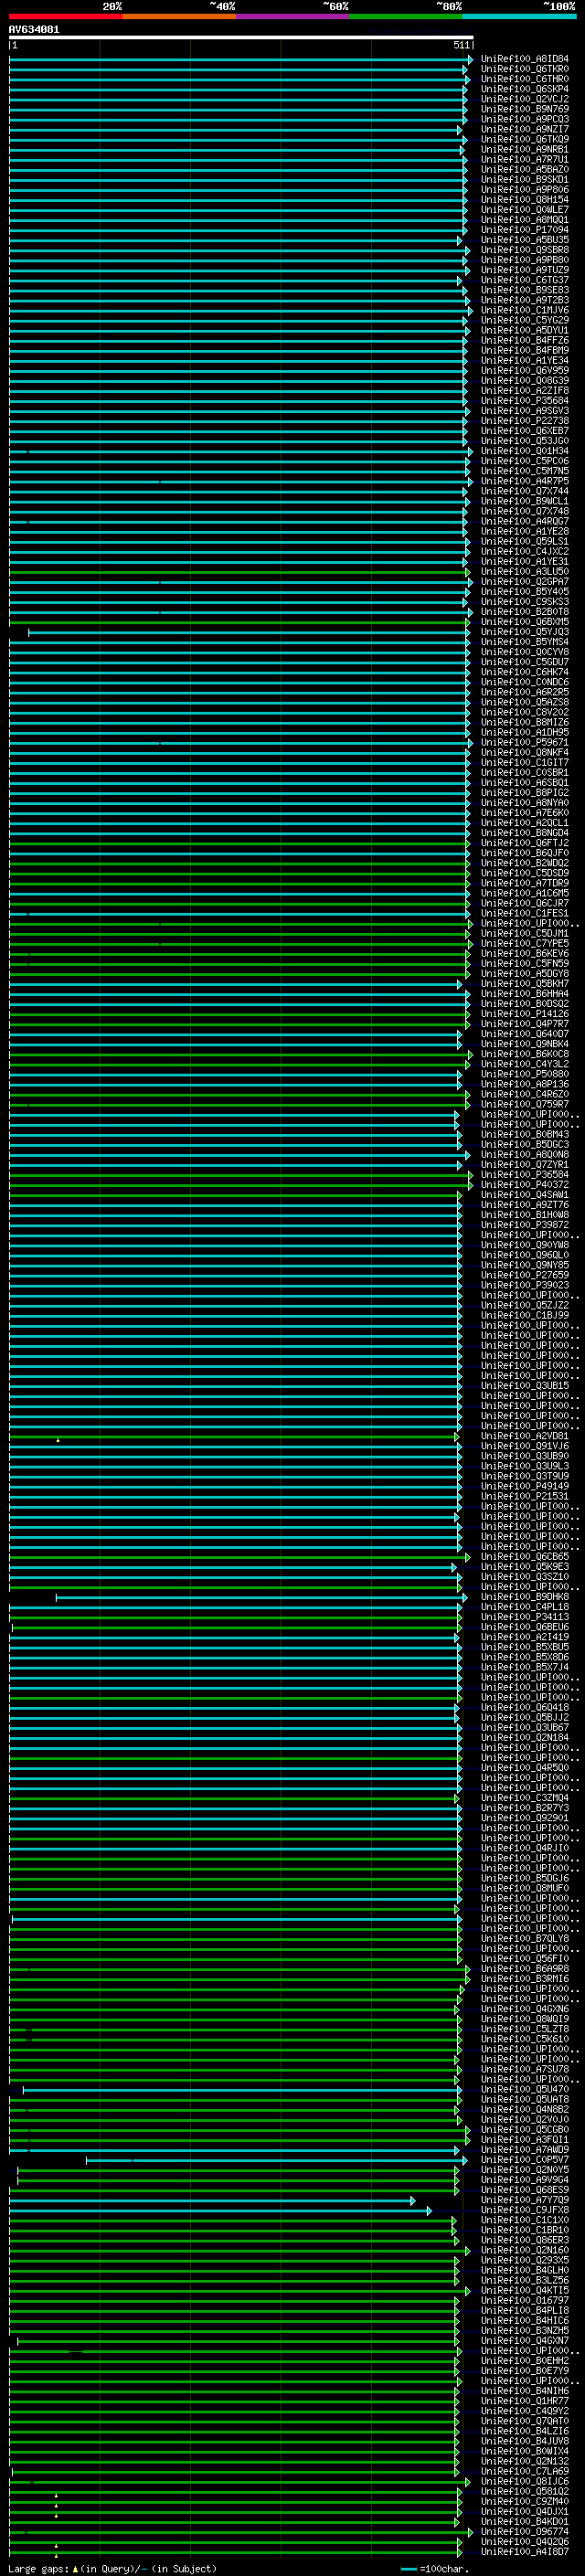
Task: Select hit label UniRef100_Q6SKP4
Action: [x=525, y=89]
